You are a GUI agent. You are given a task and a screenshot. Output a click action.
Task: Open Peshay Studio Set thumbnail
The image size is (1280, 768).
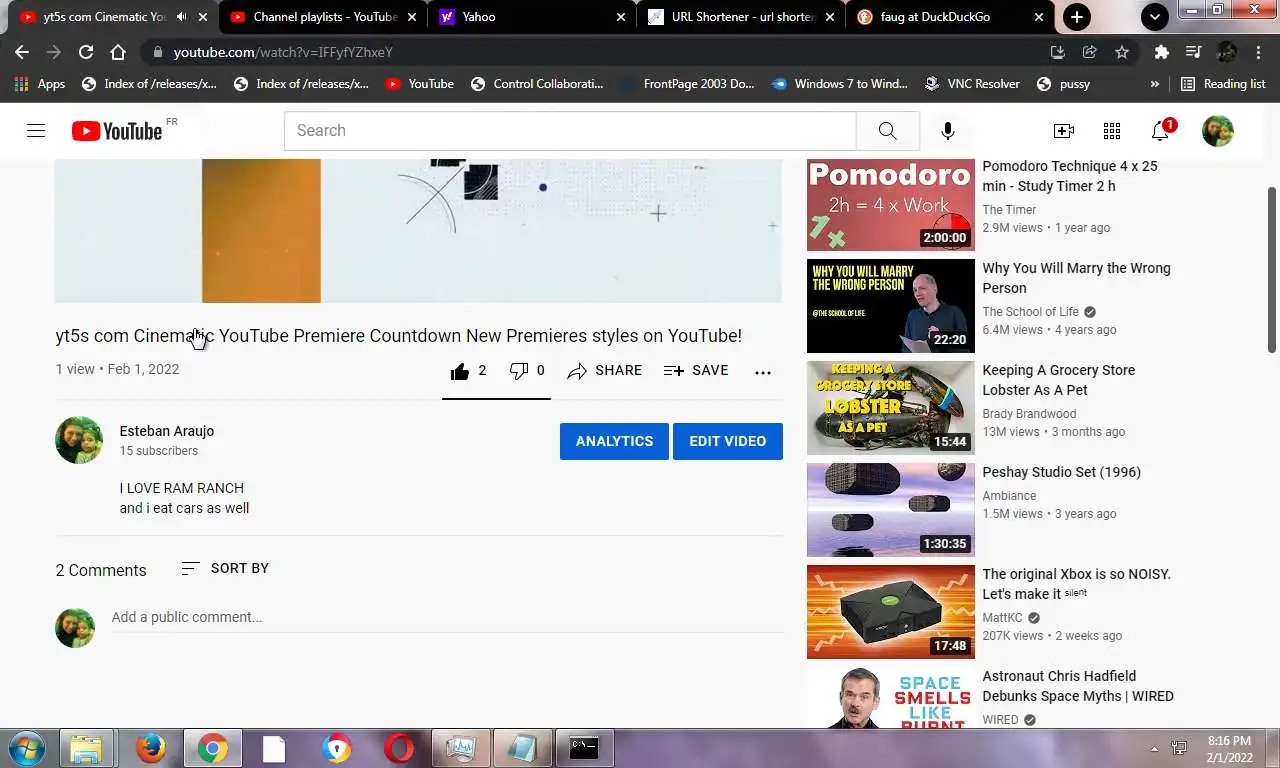coord(890,510)
